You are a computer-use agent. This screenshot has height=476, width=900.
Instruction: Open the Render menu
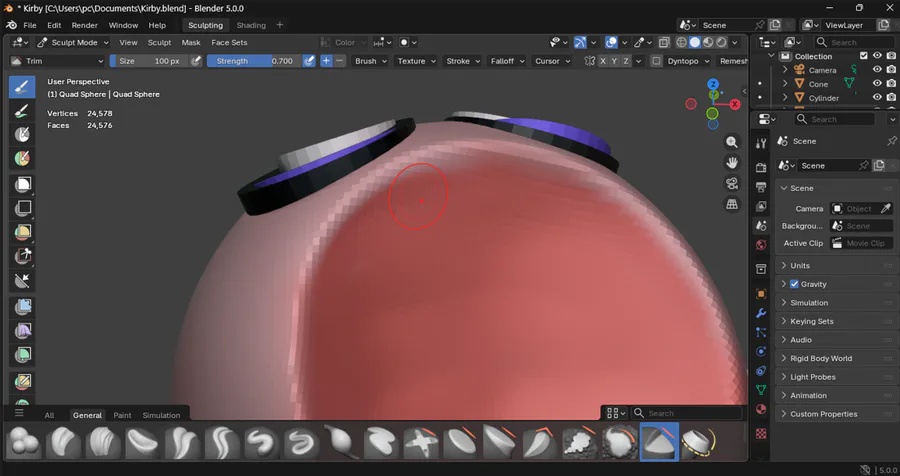[x=84, y=25]
